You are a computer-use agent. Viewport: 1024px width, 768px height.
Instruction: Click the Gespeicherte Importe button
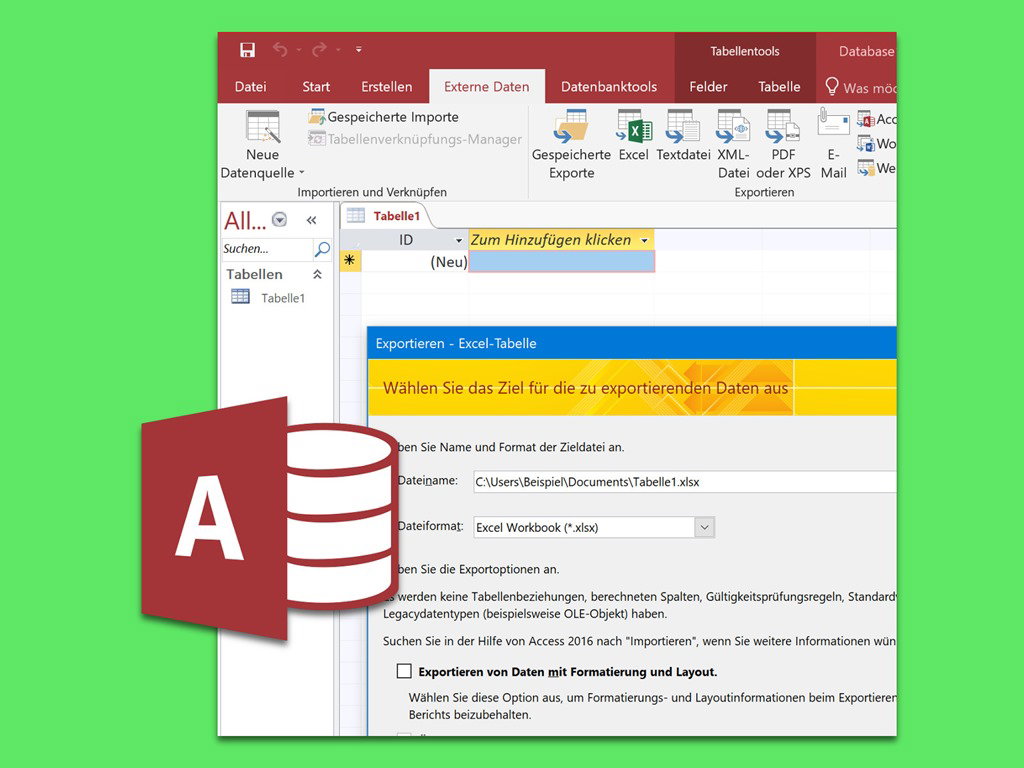pyautogui.click(x=383, y=117)
